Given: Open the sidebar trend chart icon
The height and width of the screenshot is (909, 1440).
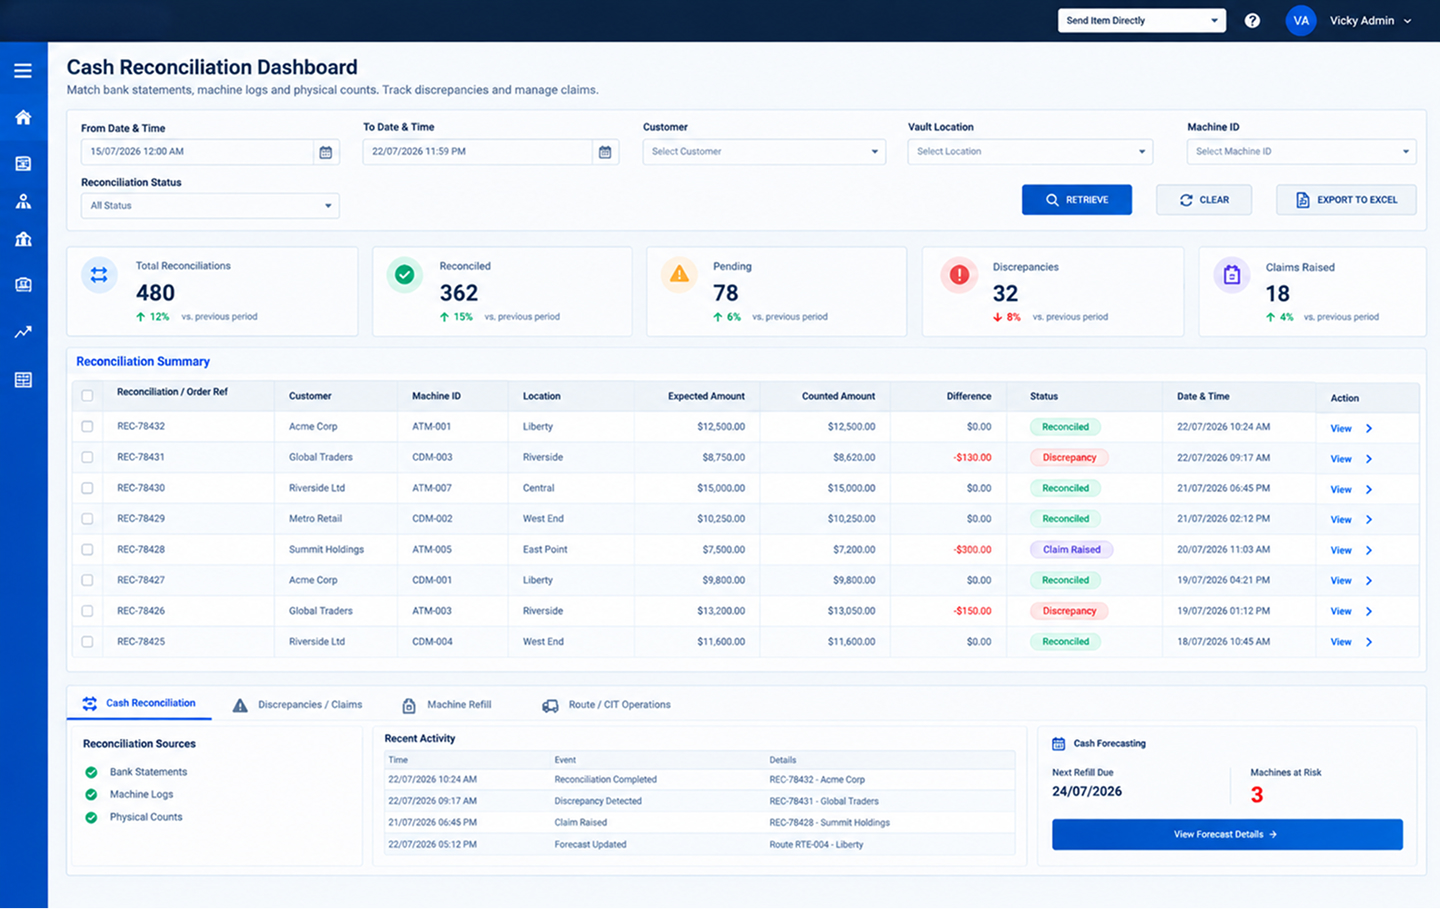Looking at the screenshot, I should 23,332.
